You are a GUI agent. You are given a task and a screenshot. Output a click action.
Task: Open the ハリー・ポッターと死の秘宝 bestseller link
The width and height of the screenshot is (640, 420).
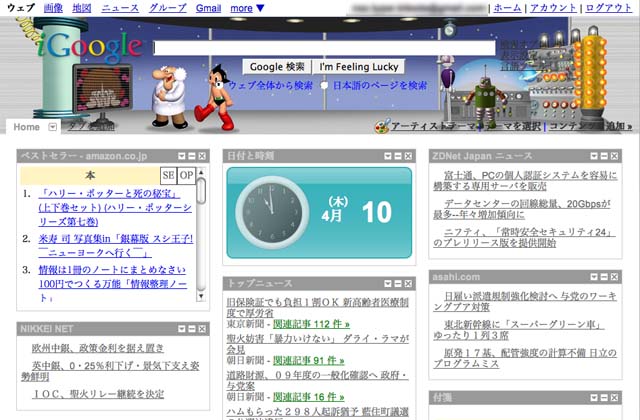point(115,207)
